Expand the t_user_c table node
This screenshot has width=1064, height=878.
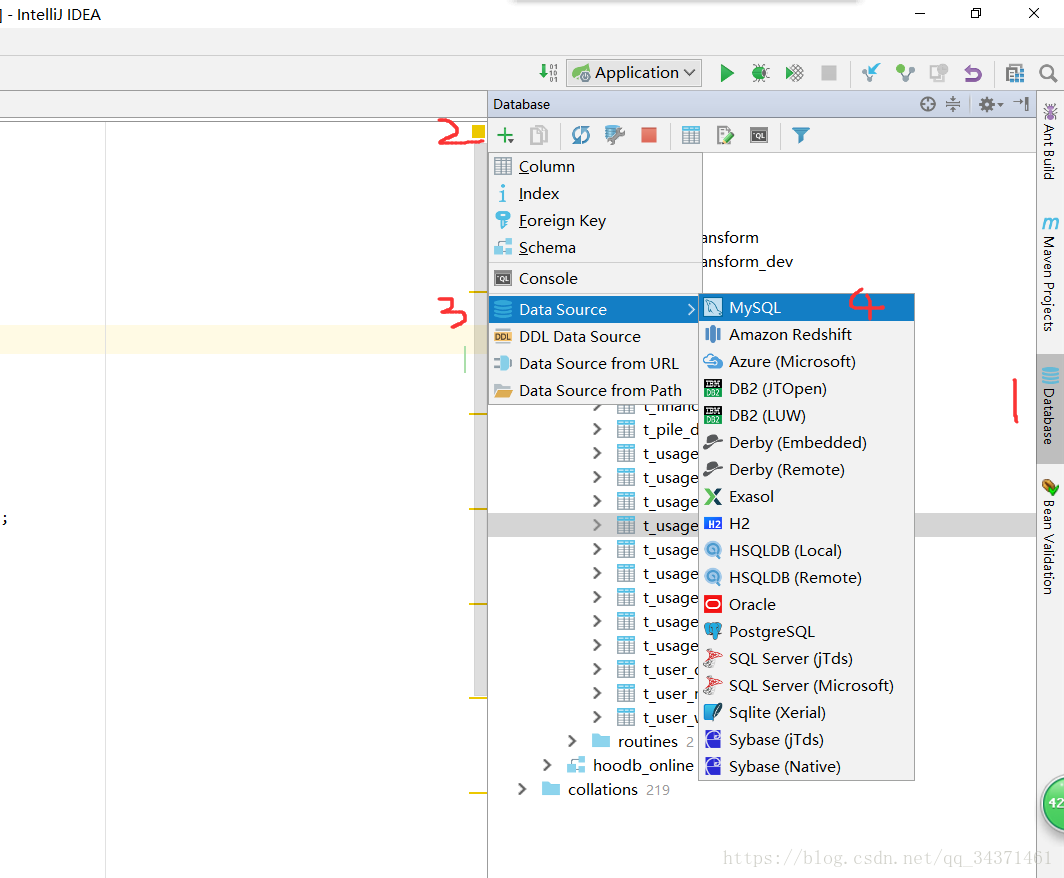pos(597,669)
